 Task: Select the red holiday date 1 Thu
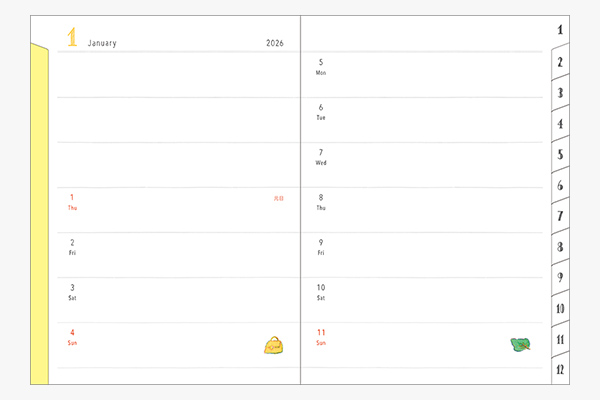tap(71, 201)
